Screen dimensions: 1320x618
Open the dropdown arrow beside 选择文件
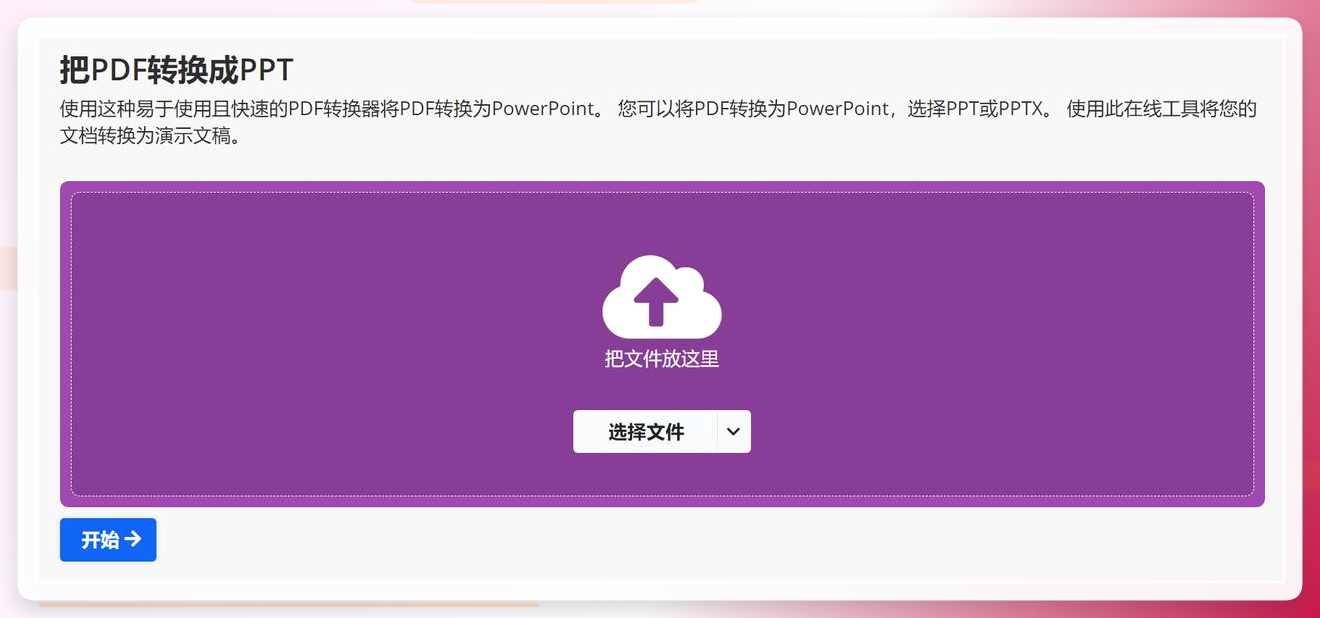(734, 431)
